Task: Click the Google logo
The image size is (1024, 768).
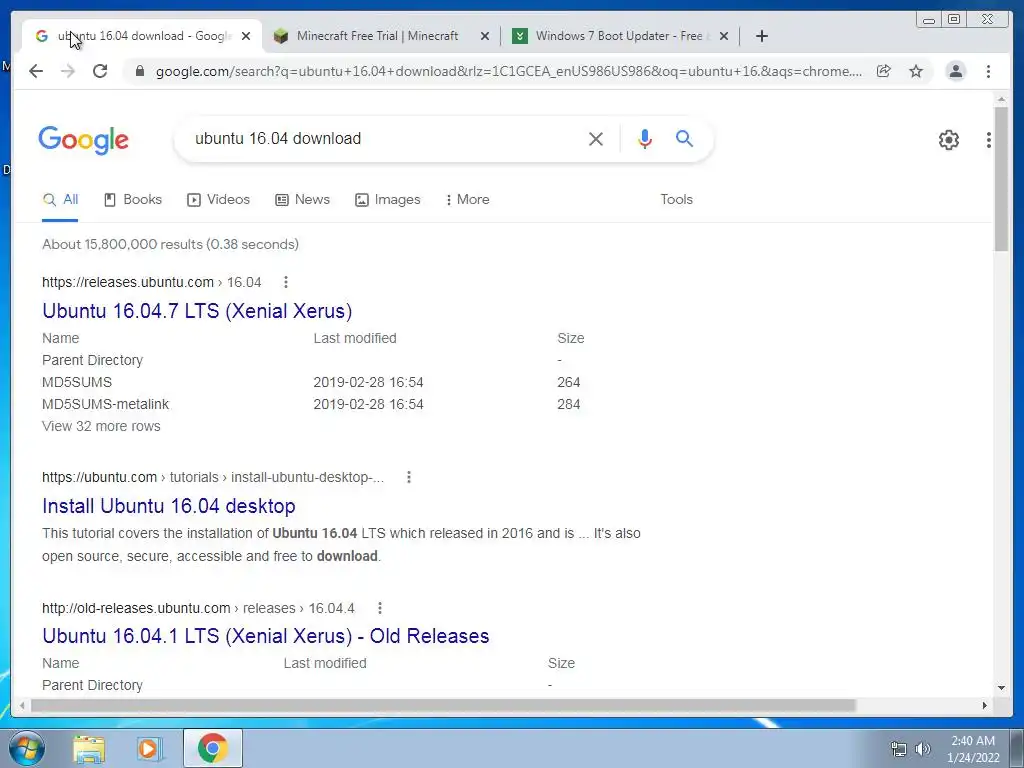Action: [84, 140]
